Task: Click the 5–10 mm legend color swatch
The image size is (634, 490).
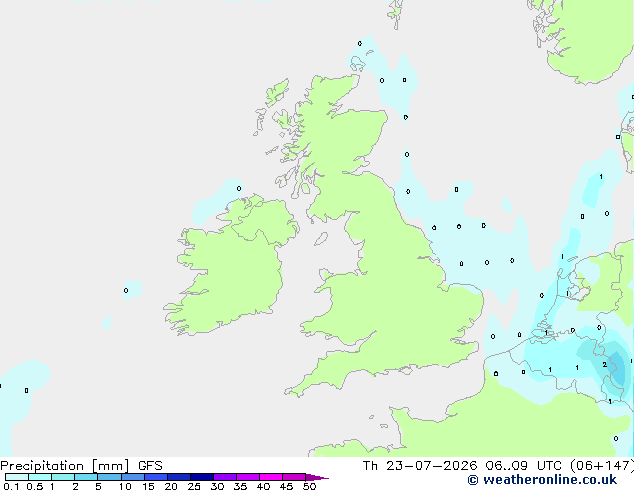Action: coord(109,477)
